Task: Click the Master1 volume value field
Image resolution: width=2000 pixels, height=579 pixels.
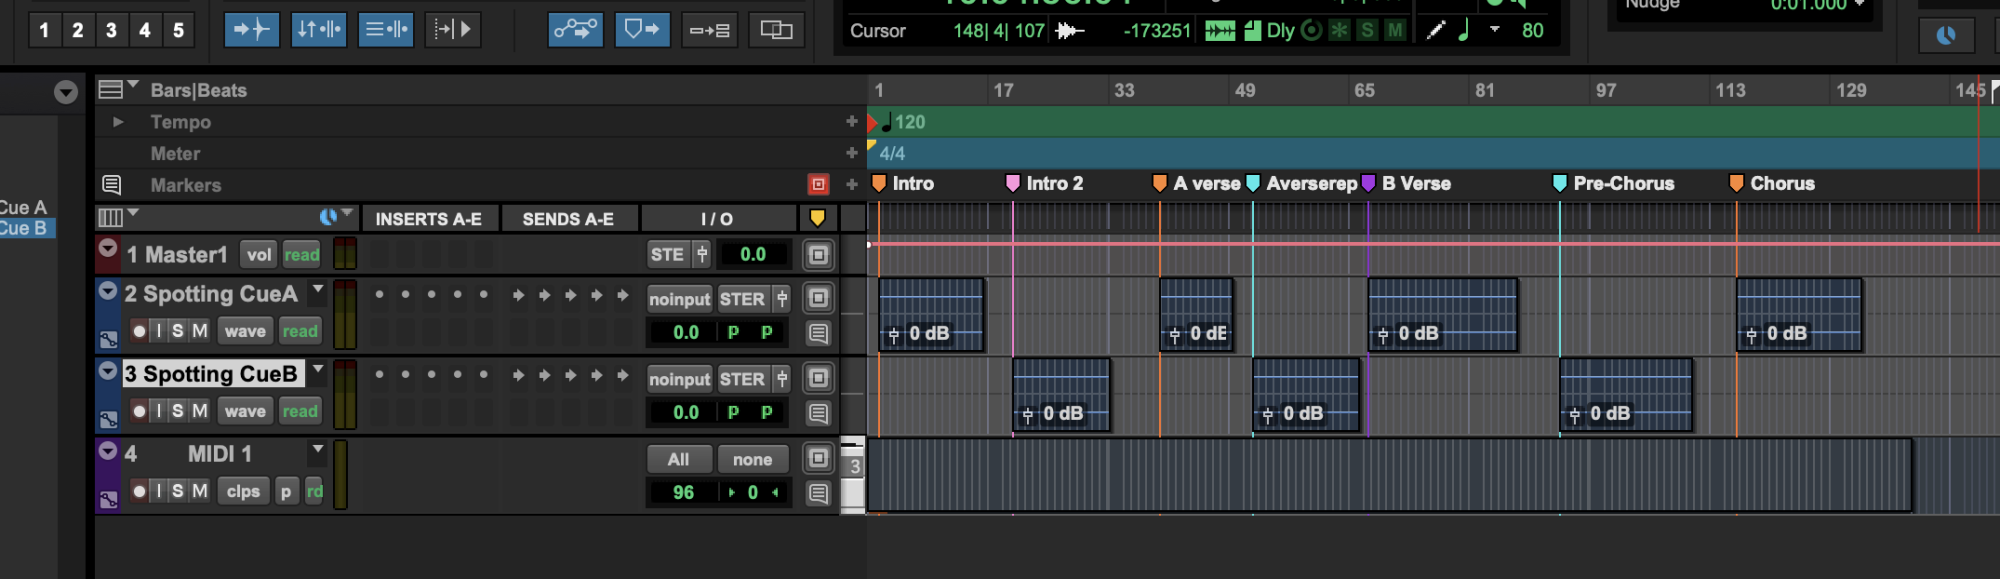Action: pos(752,255)
